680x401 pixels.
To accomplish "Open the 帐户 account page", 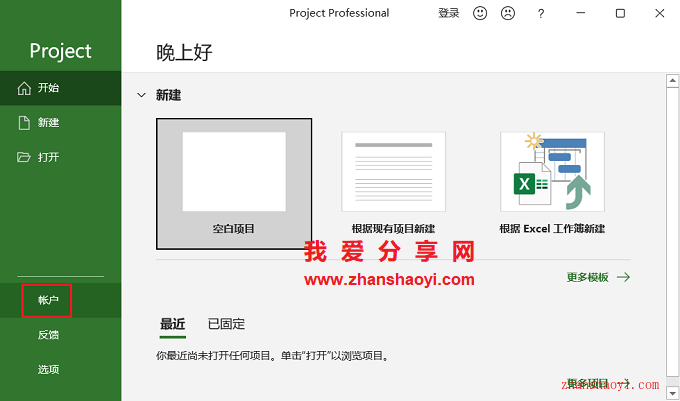I will [x=60, y=300].
